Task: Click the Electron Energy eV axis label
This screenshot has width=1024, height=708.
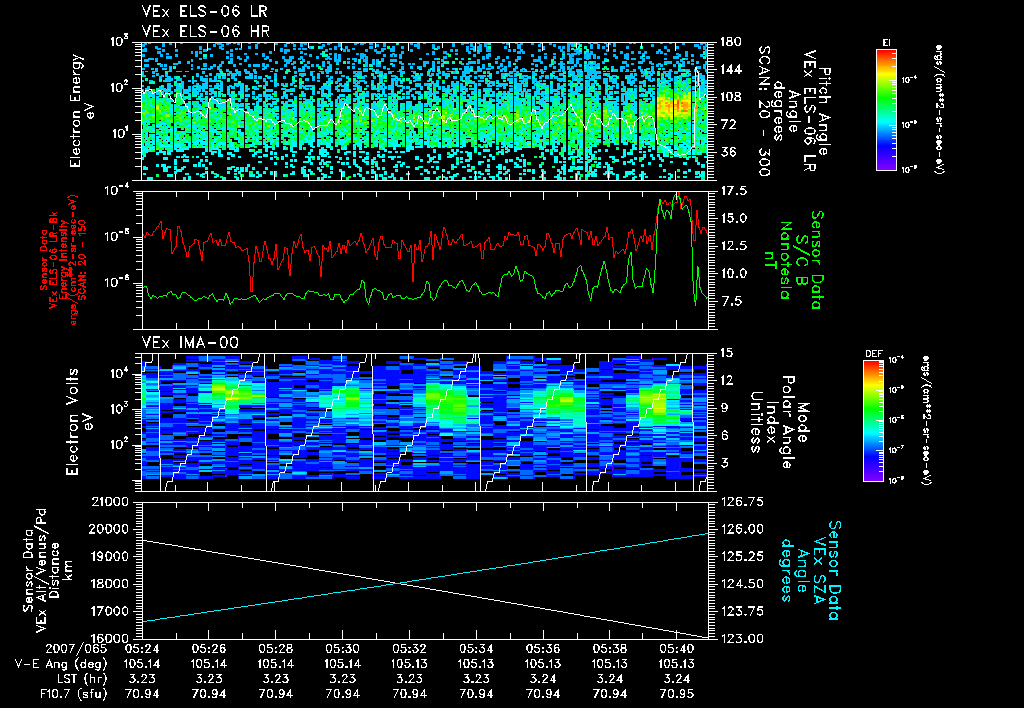Action: pos(80,111)
